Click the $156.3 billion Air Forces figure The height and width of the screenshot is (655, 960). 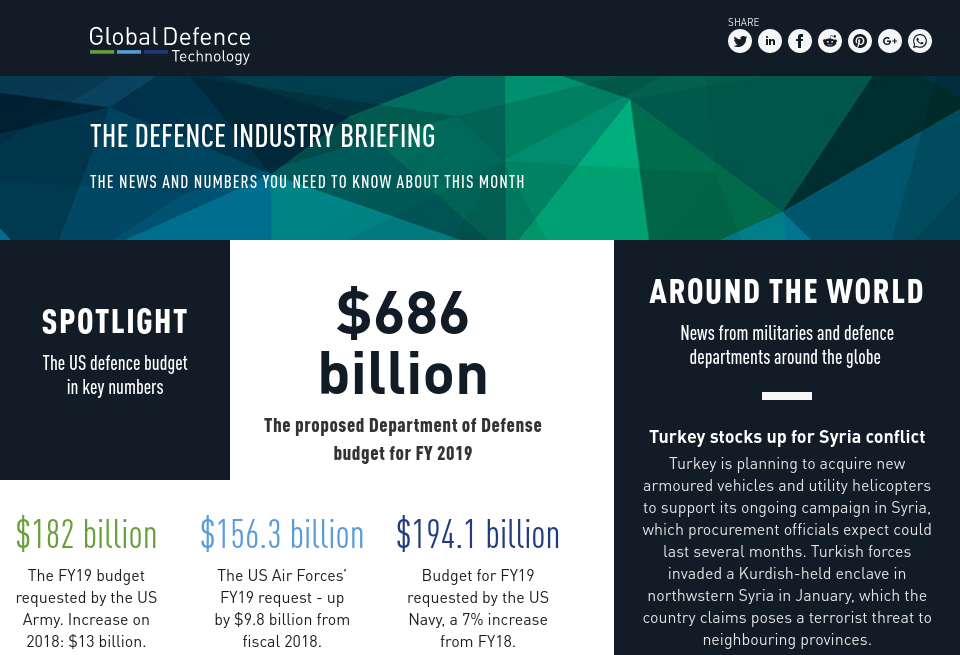pyautogui.click(x=282, y=534)
